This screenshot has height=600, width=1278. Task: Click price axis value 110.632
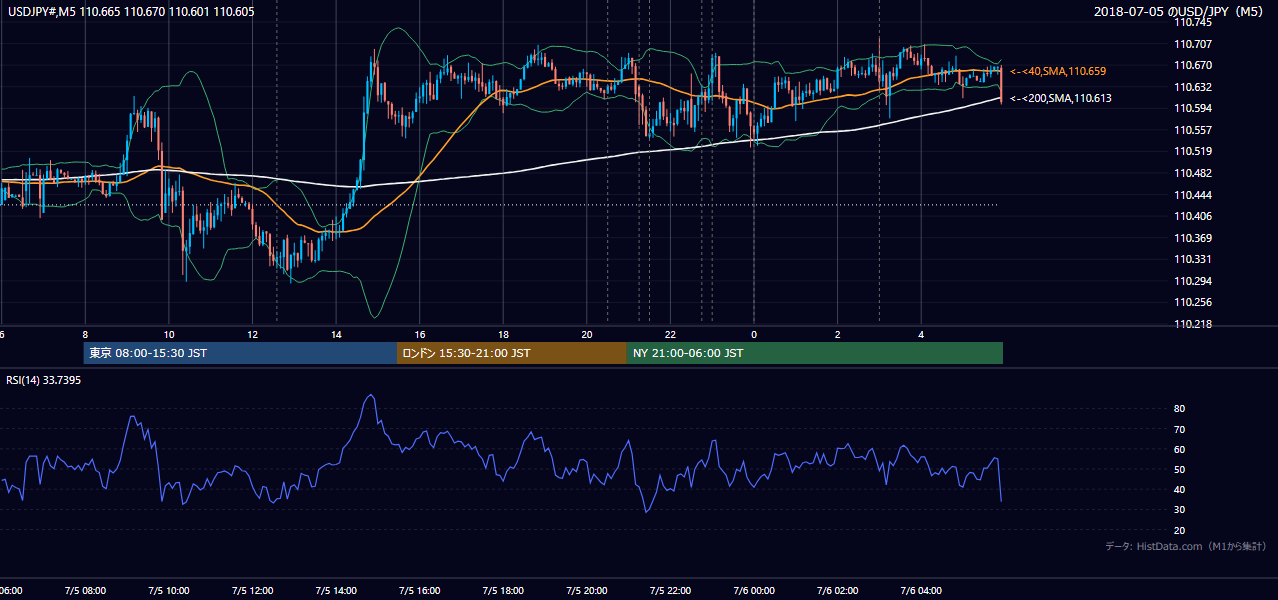tap(1192, 87)
